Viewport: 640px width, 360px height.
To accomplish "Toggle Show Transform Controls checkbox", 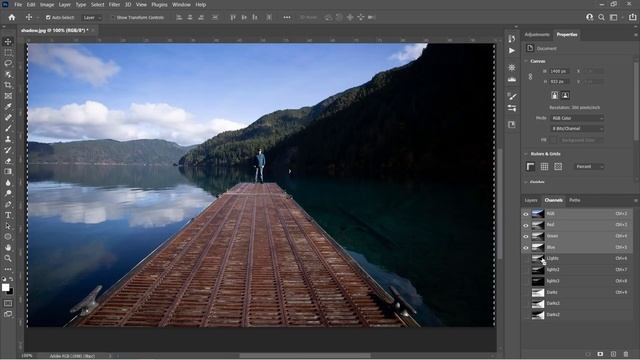I will pos(113,18).
